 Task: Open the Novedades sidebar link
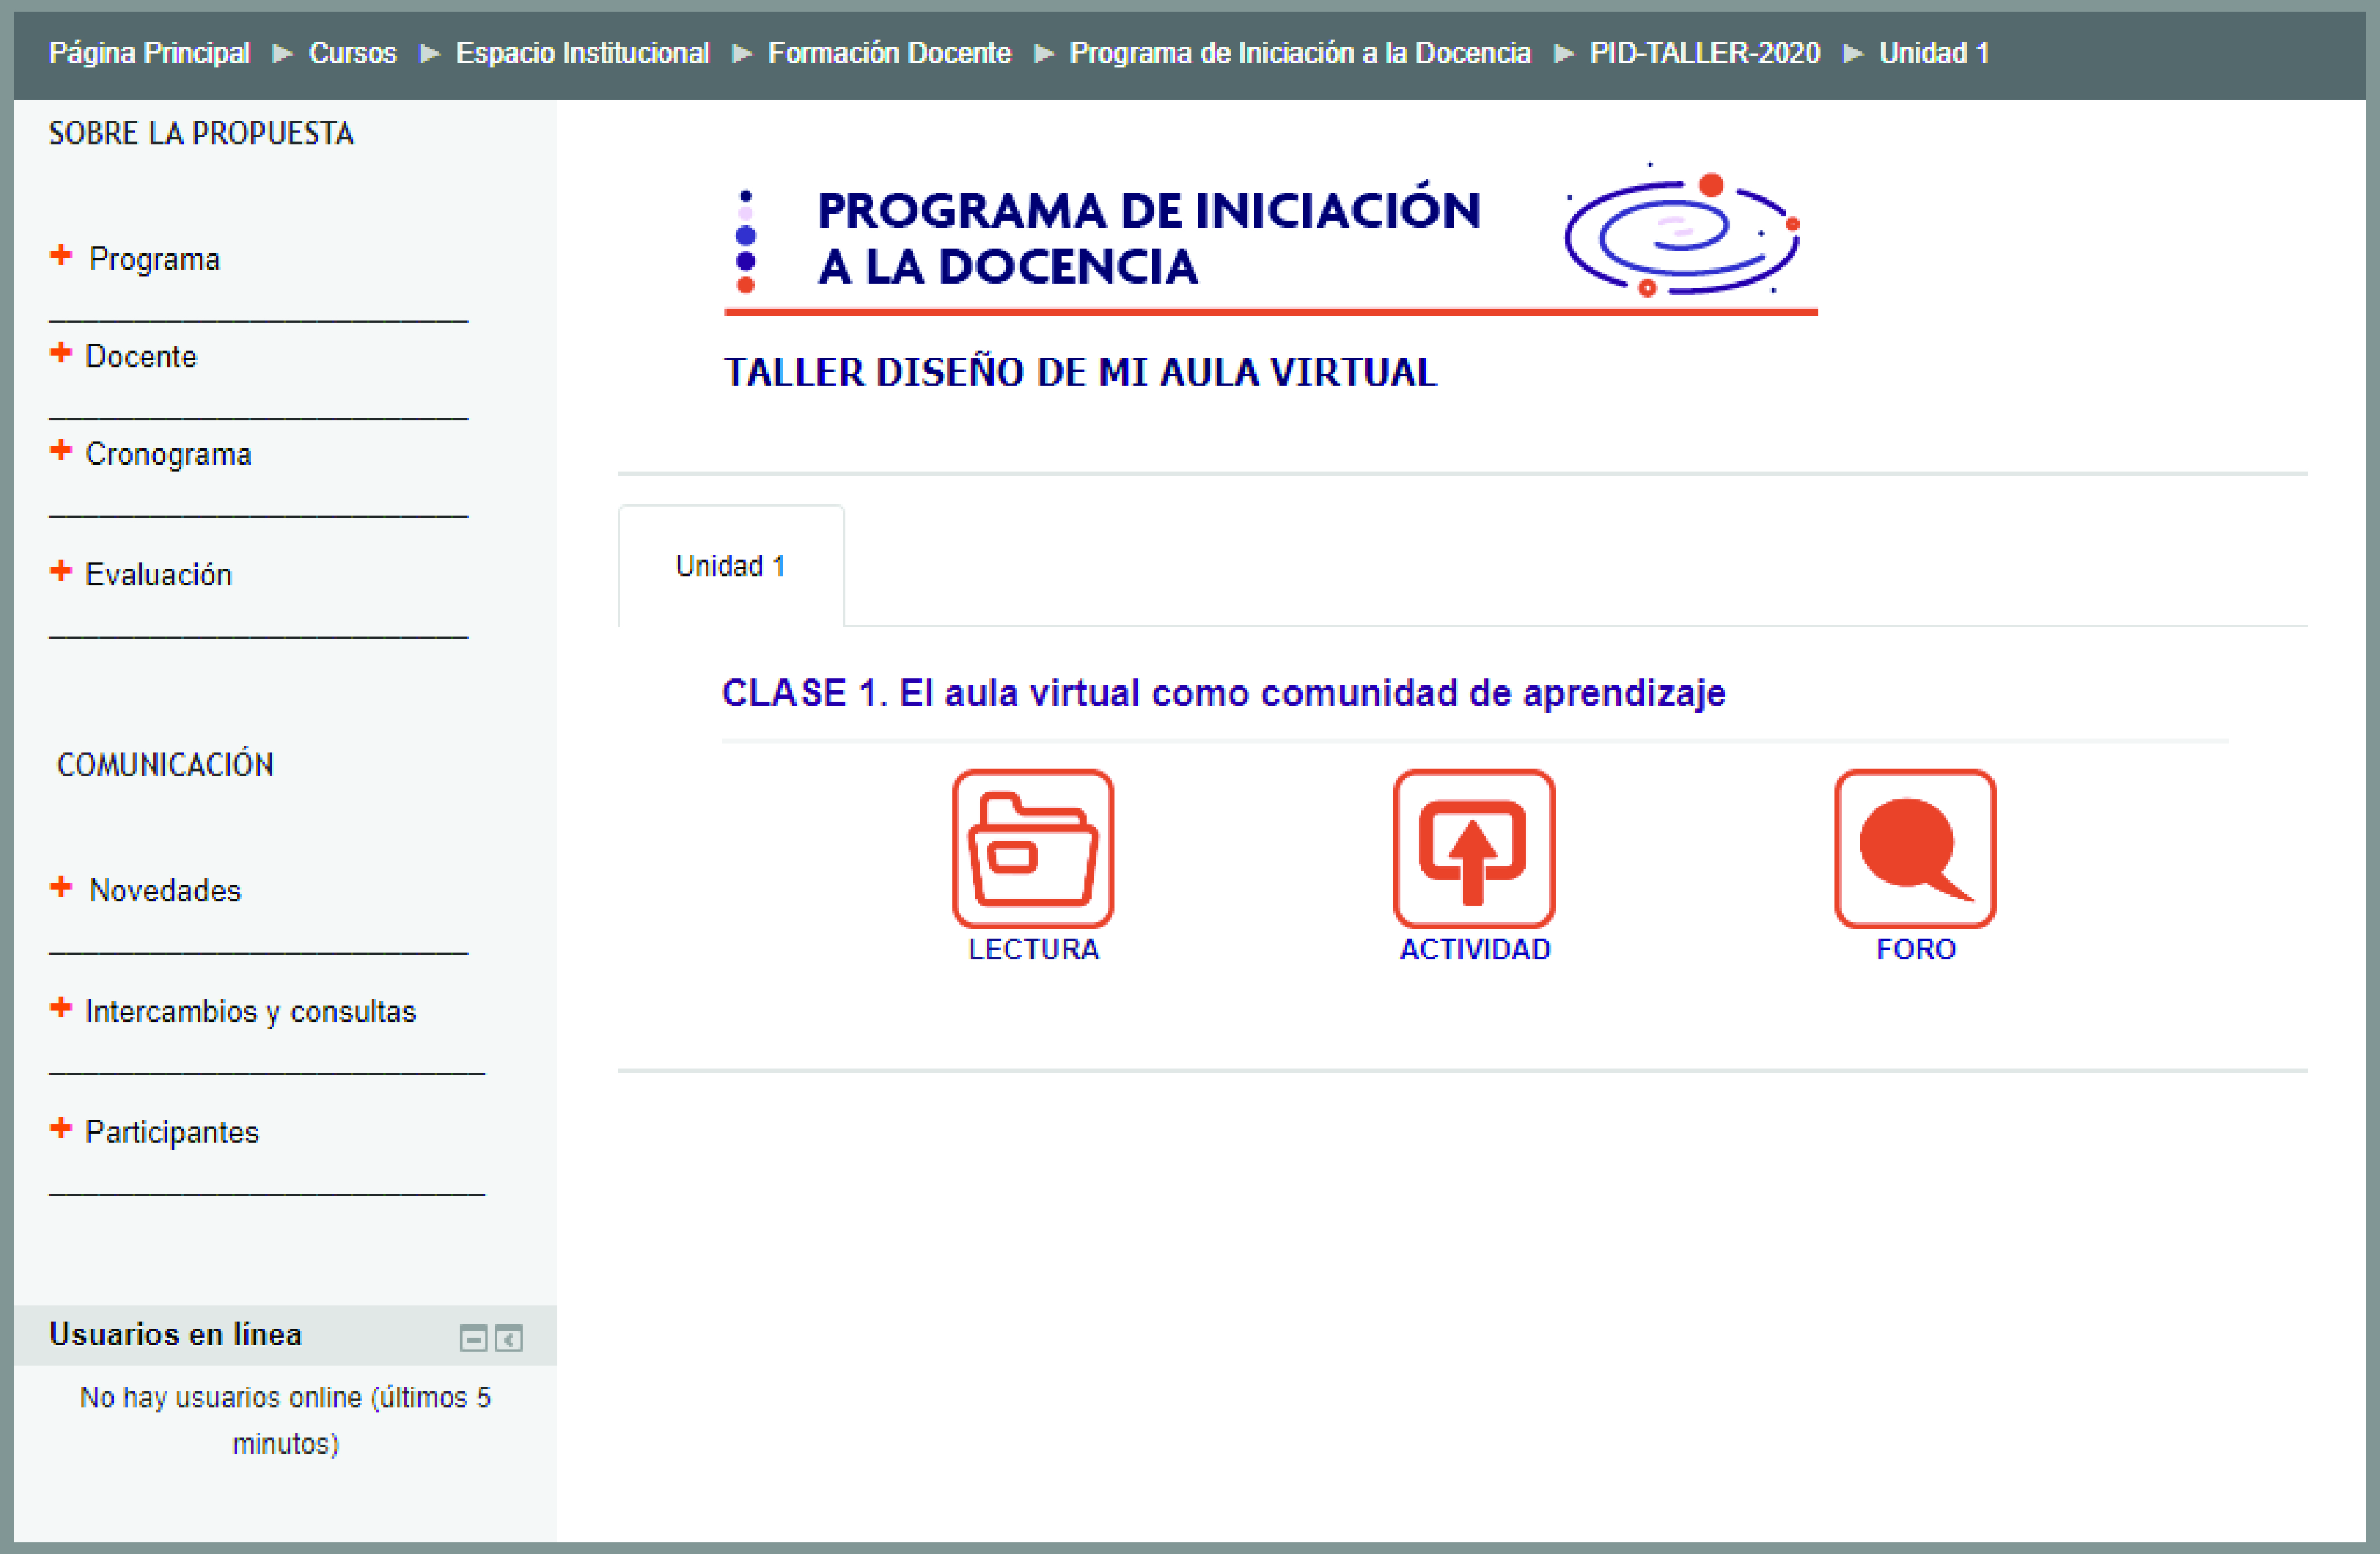pos(165,890)
